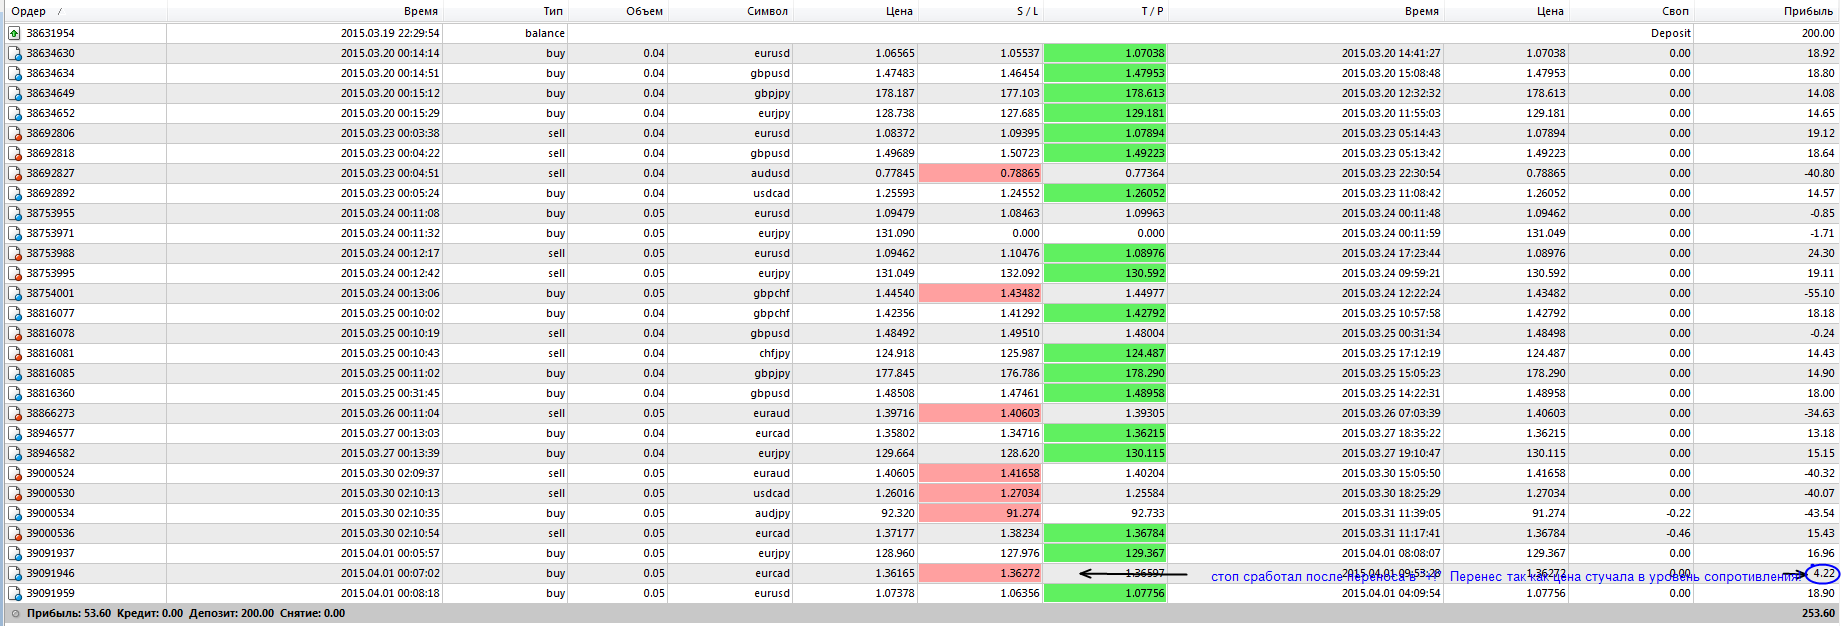Click Кредит: 0.00 in the status bar

150,614
